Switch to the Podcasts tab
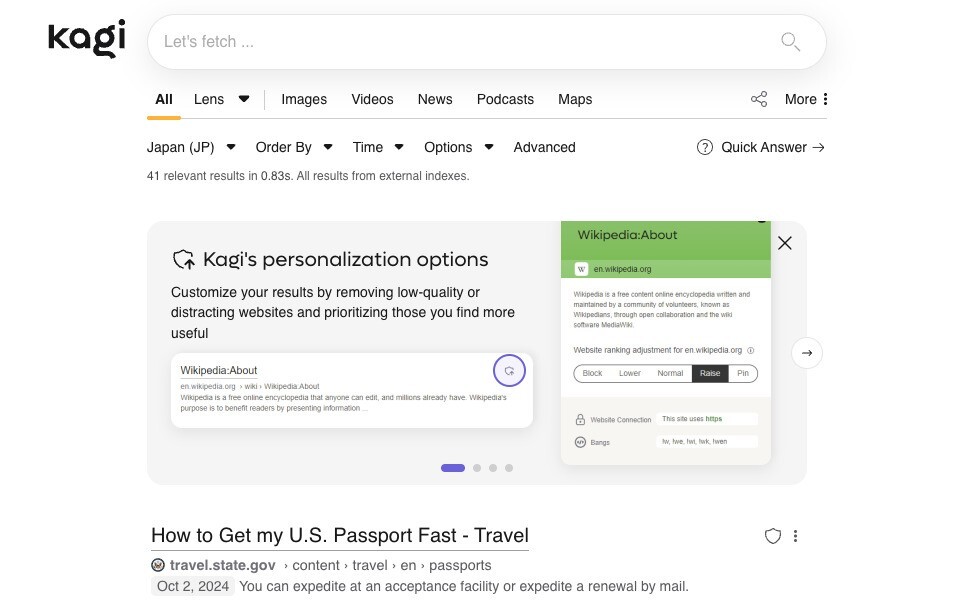The width and height of the screenshot is (977, 611). pos(505,99)
